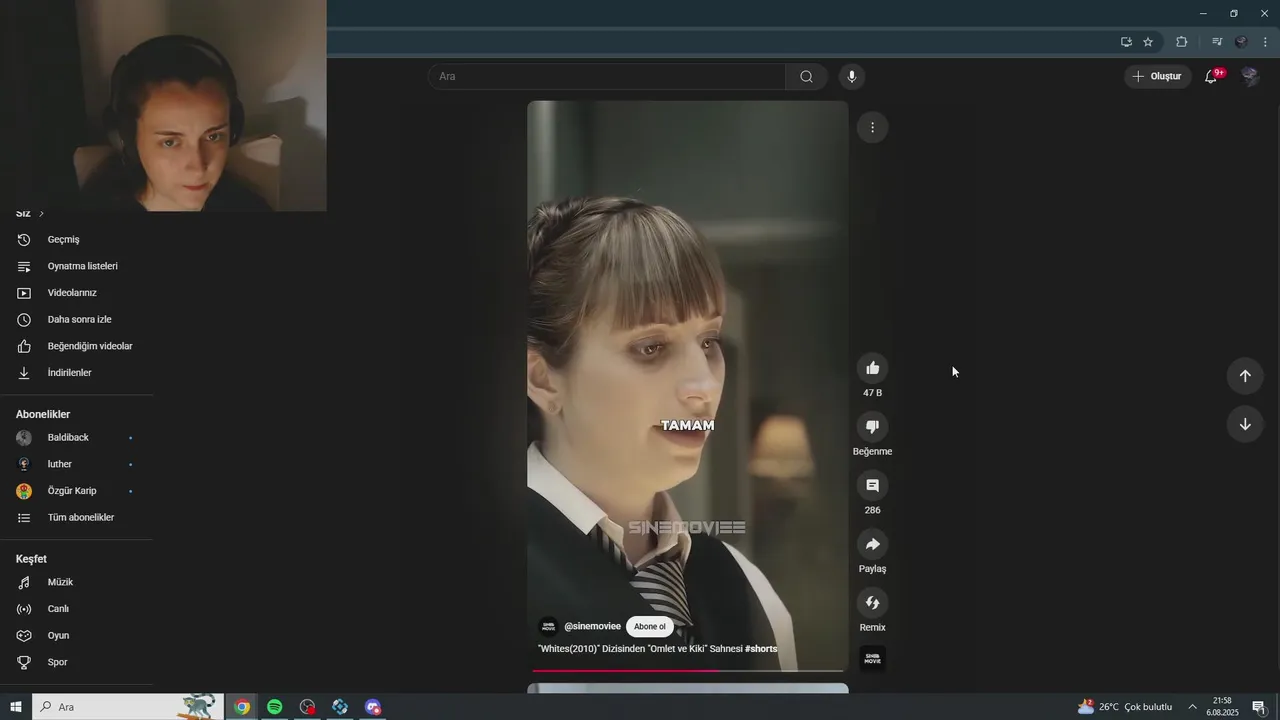Subscribe with Abone ol button
1280x720 pixels.
[649, 627]
